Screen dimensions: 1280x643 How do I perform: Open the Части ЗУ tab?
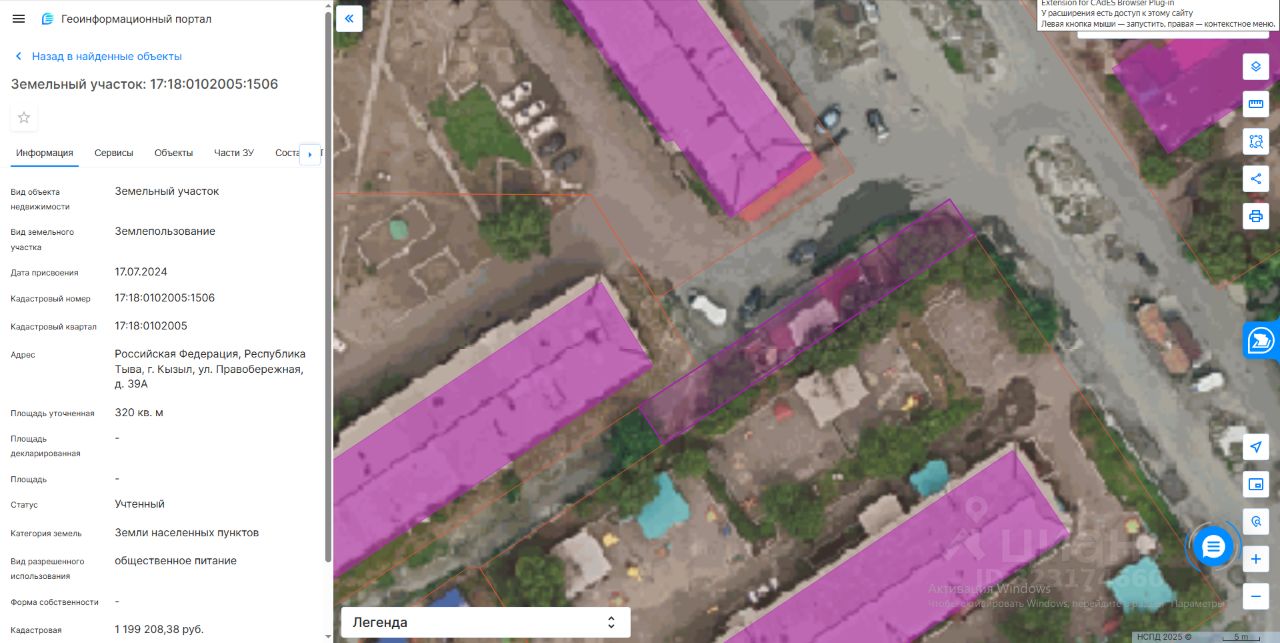234,153
